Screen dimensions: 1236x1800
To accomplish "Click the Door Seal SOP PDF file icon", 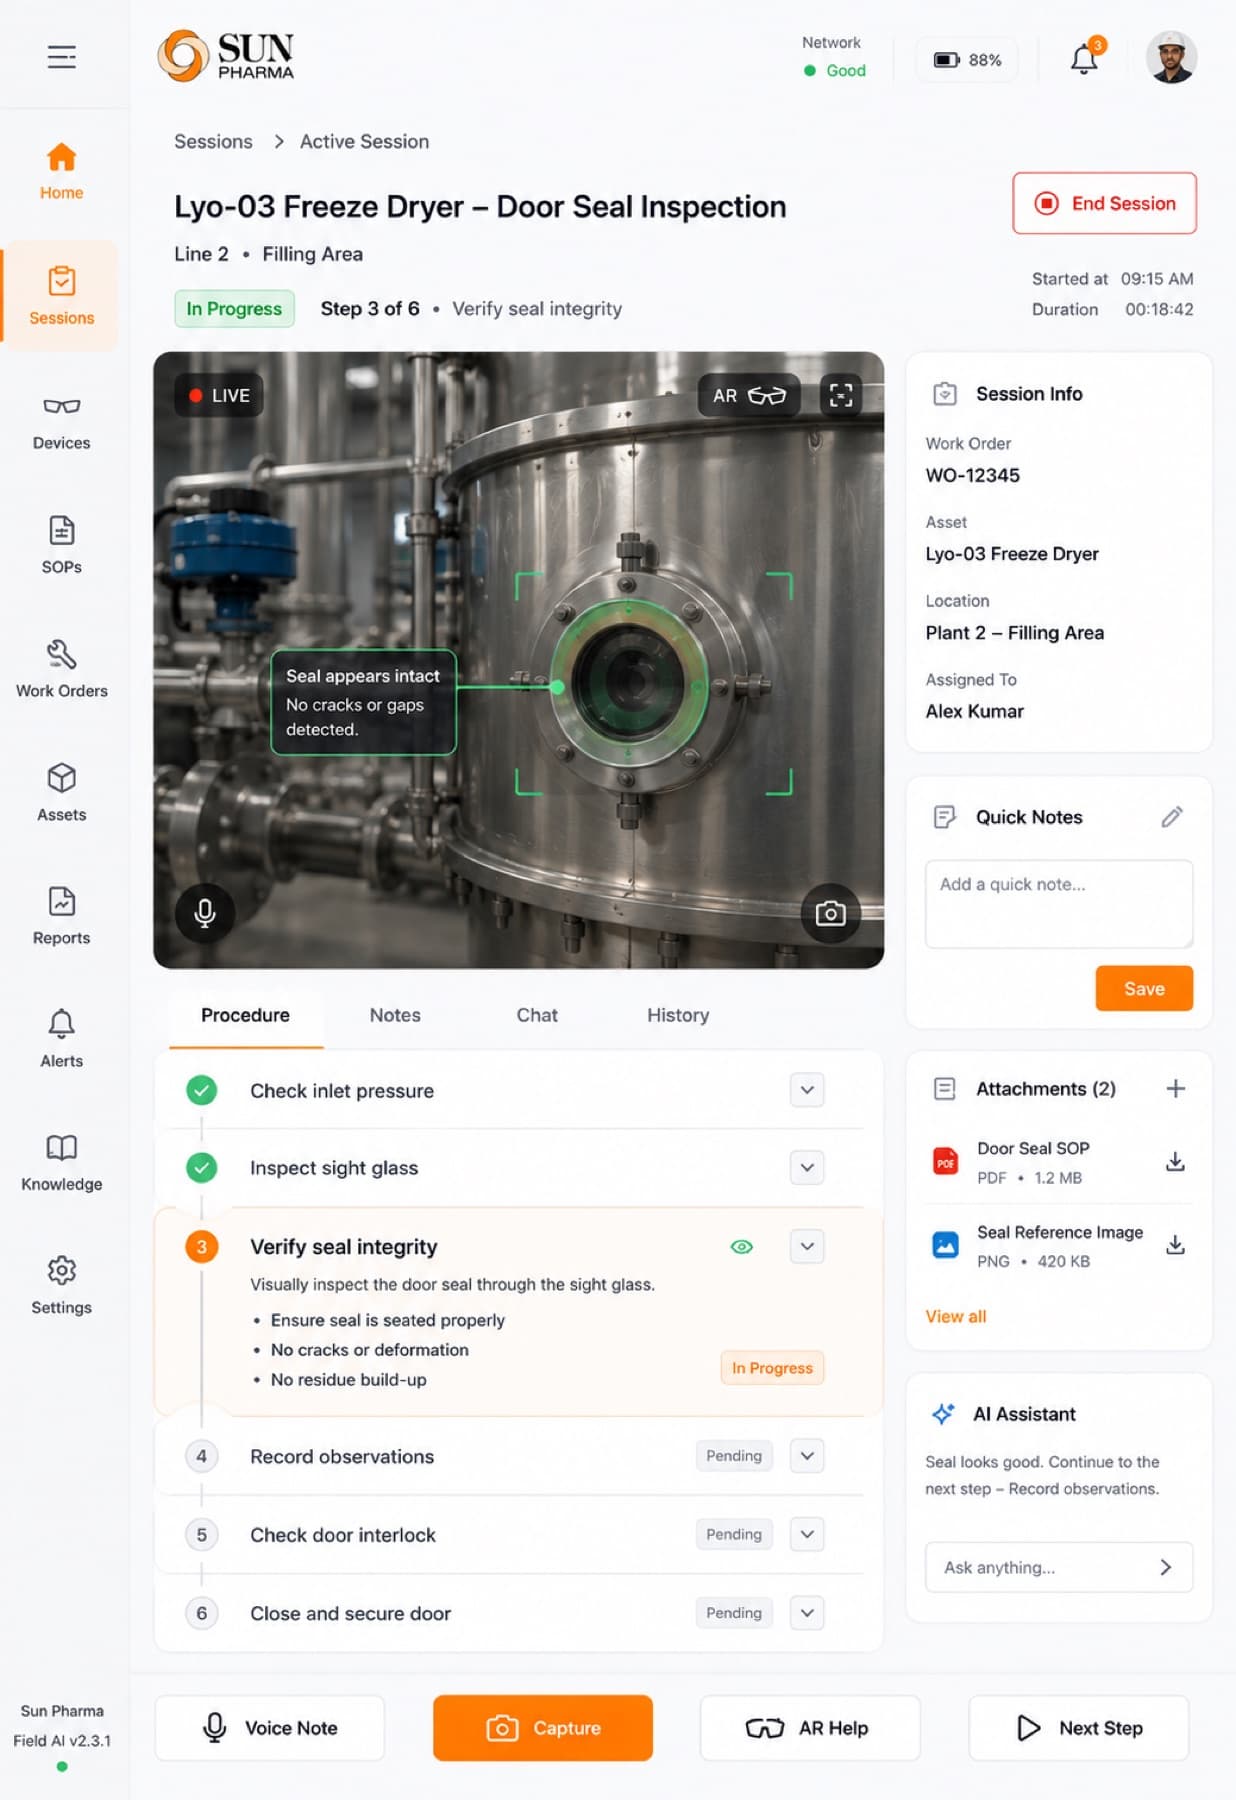I will pyautogui.click(x=945, y=1161).
